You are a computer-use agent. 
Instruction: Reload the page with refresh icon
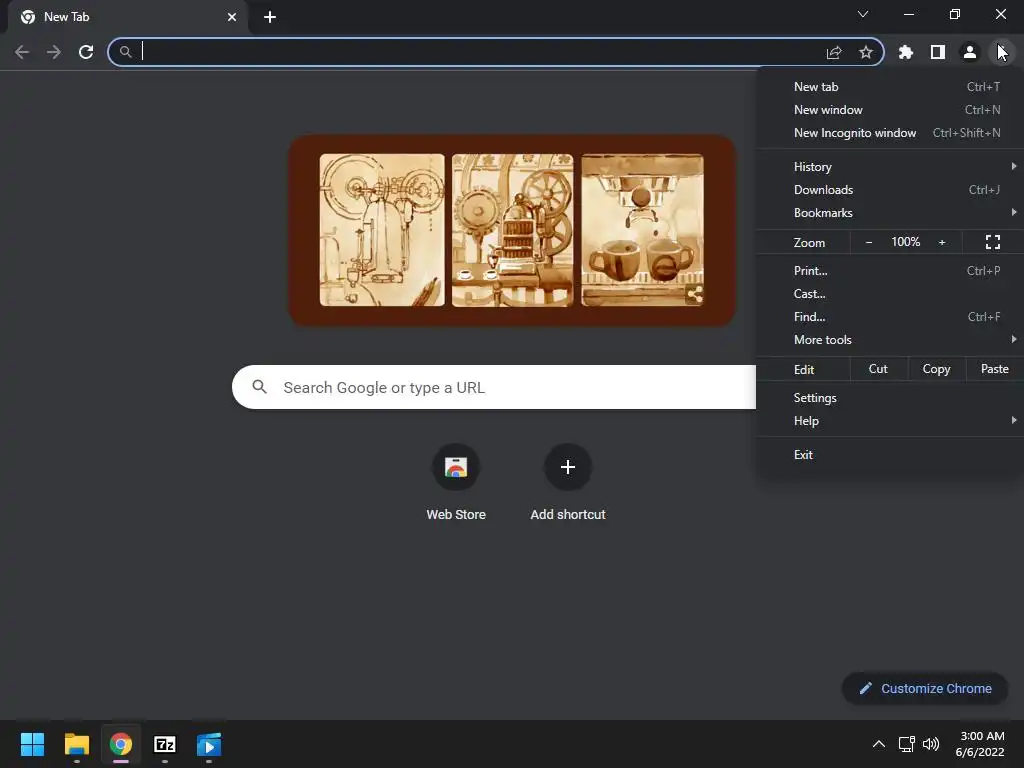click(x=86, y=52)
